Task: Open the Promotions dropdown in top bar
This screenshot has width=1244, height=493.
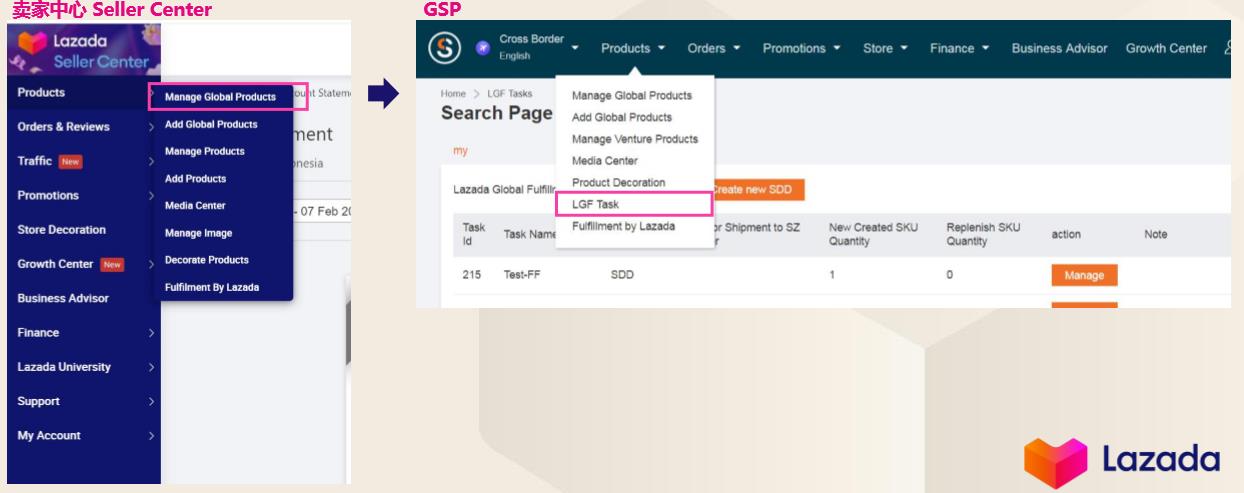Action: click(804, 48)
